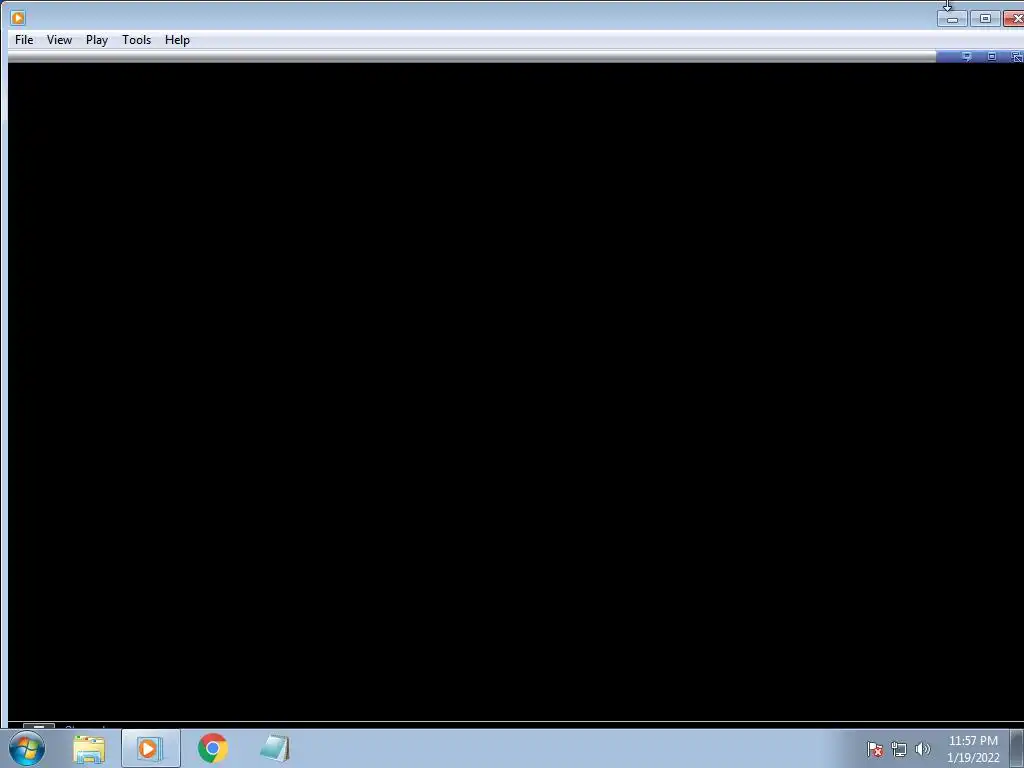Open the Windows Start menu
The height and width of the screenshot is (768, 1024).
(27, 748)
